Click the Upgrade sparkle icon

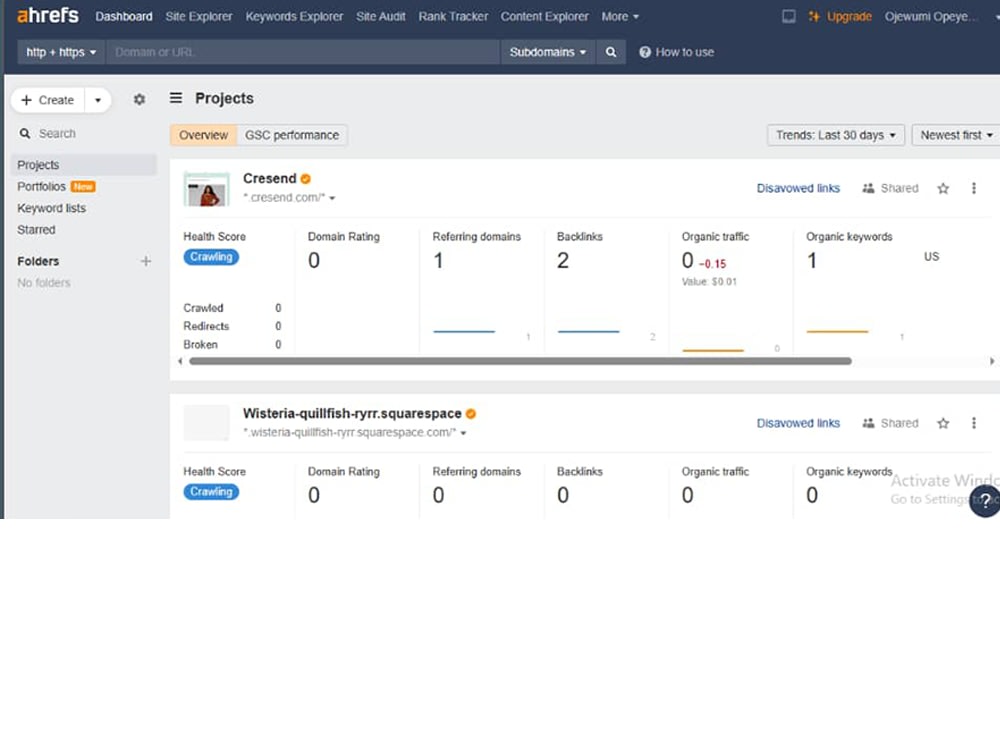click(814, 17)
